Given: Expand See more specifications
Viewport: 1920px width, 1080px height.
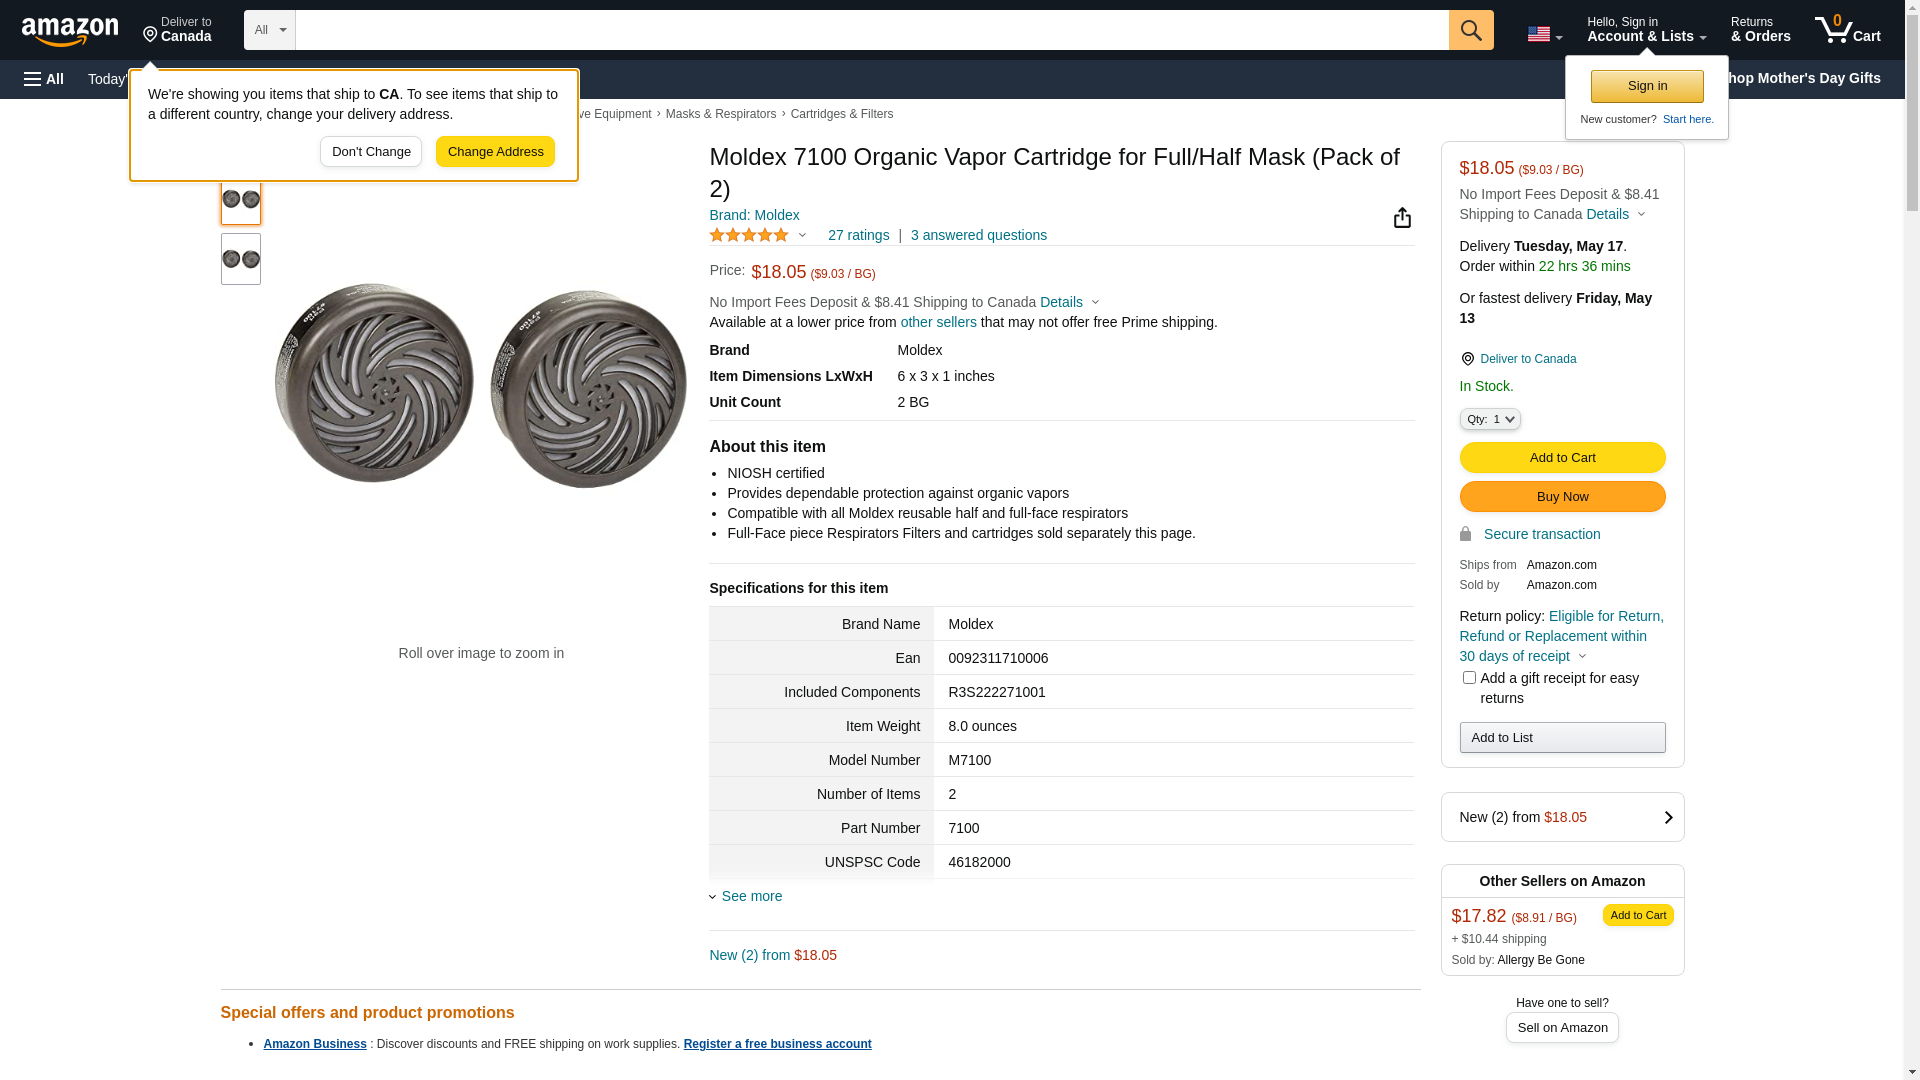Looking at the screenshot, I should (x=751, y=896).
